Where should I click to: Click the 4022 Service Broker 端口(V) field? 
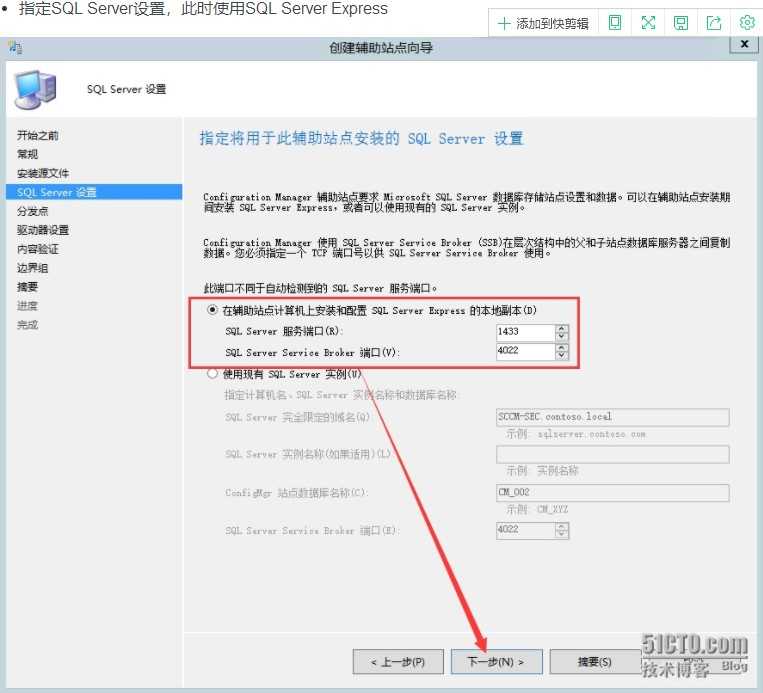click(x=526, y=351)
